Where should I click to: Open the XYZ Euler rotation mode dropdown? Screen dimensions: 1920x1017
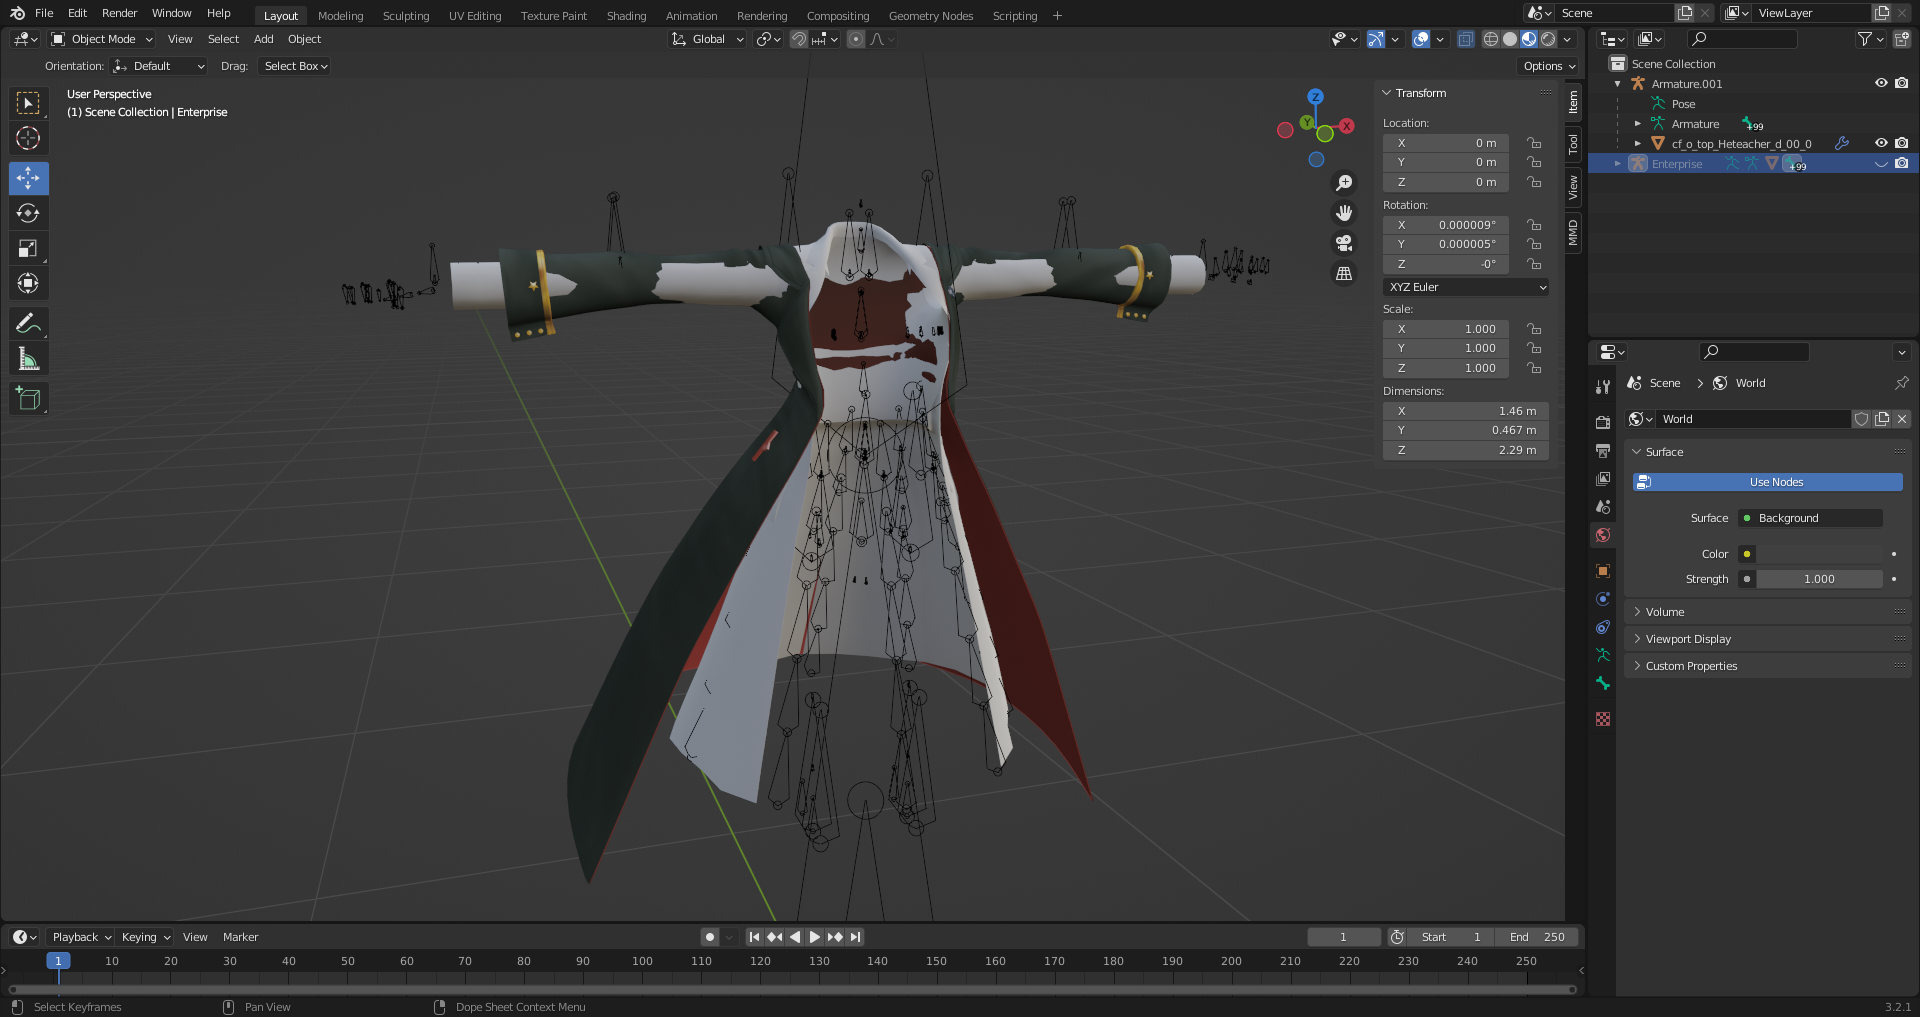click(x=1466, y=287)
